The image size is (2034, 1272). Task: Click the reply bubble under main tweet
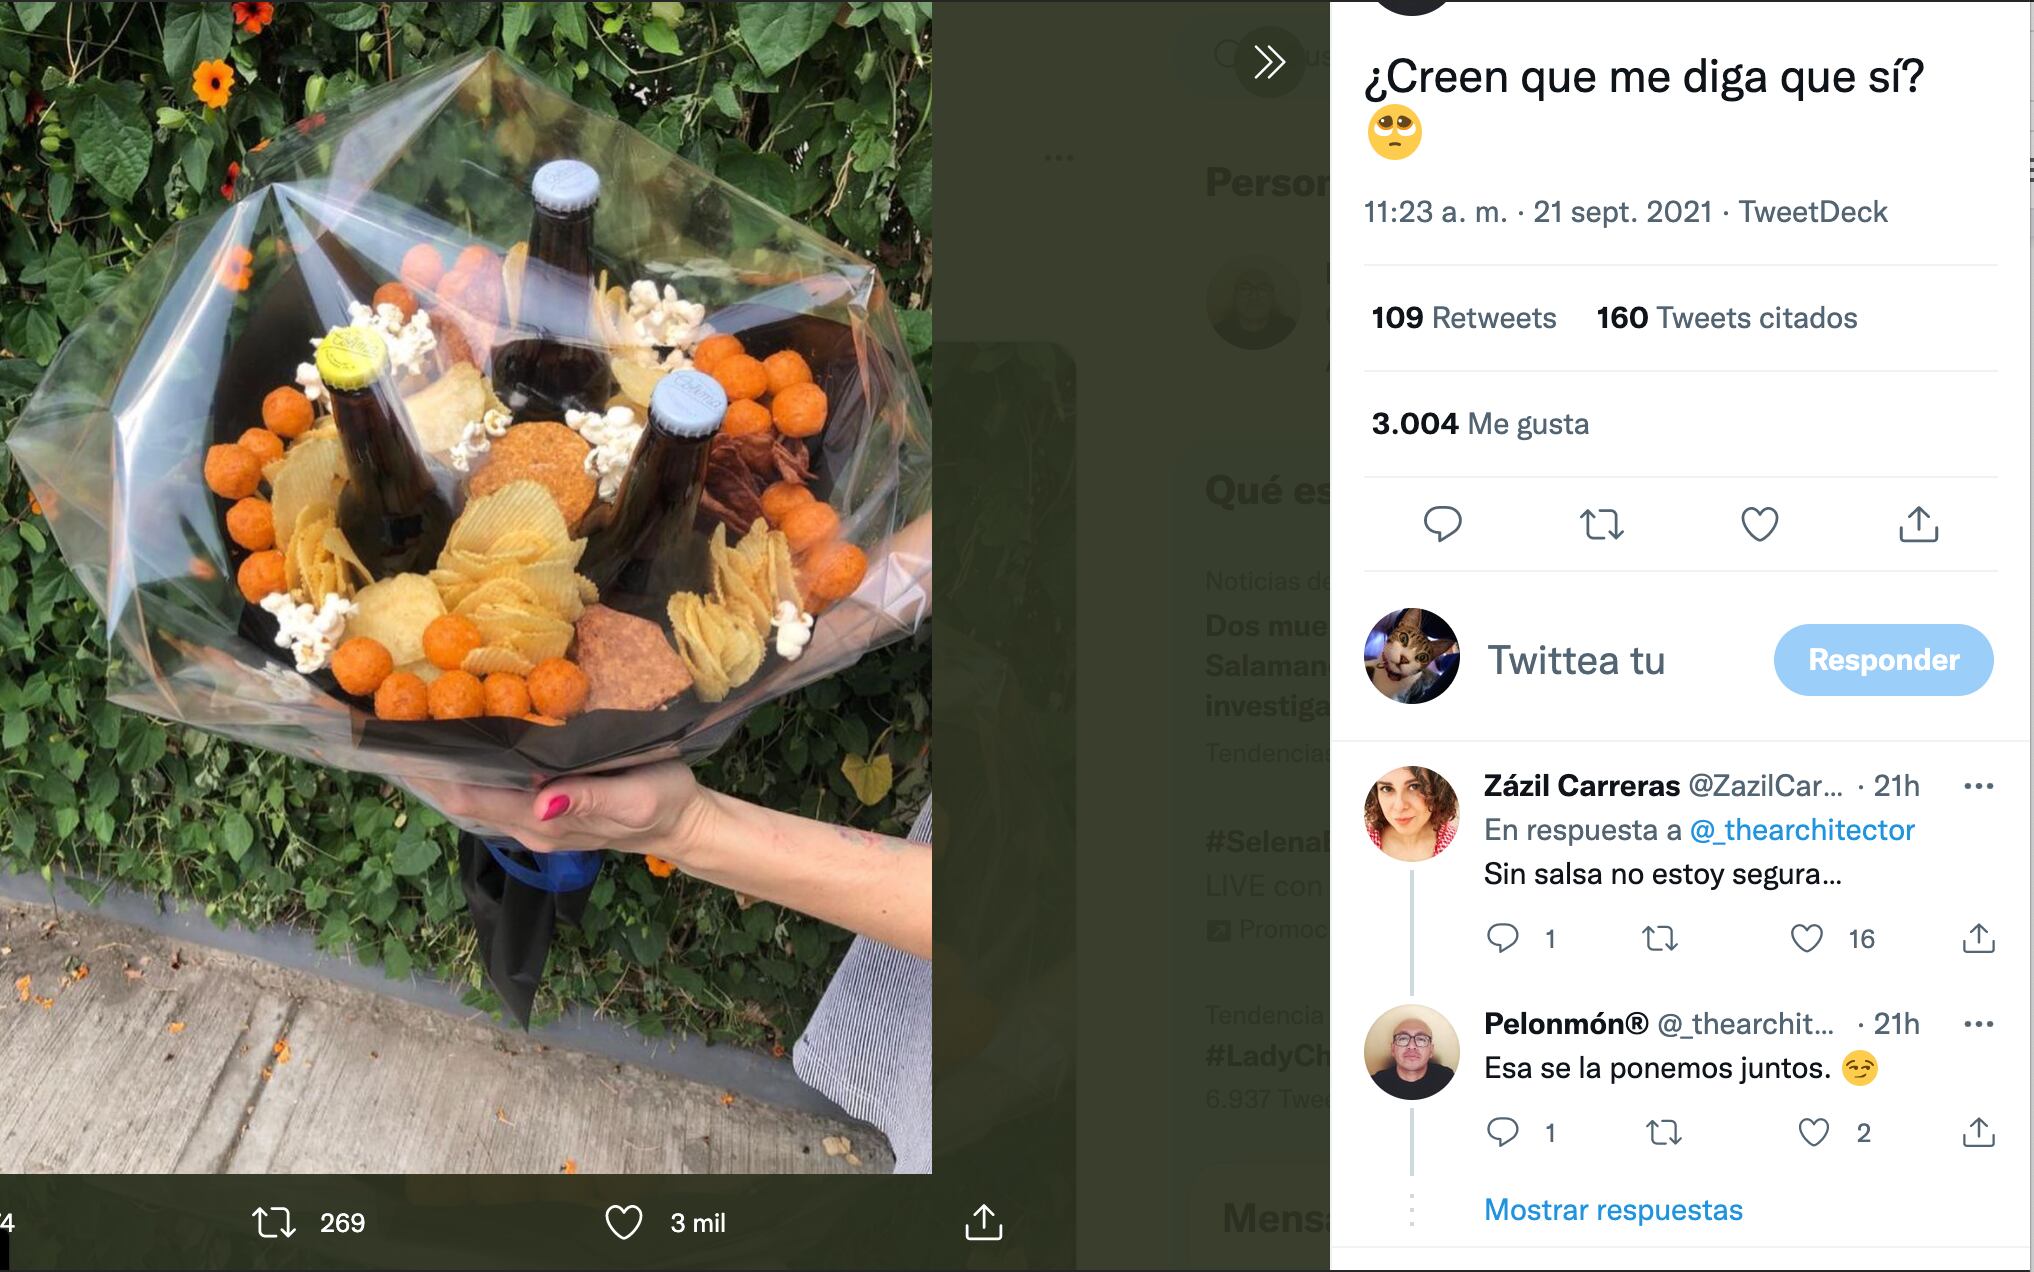coord(1442,524)
